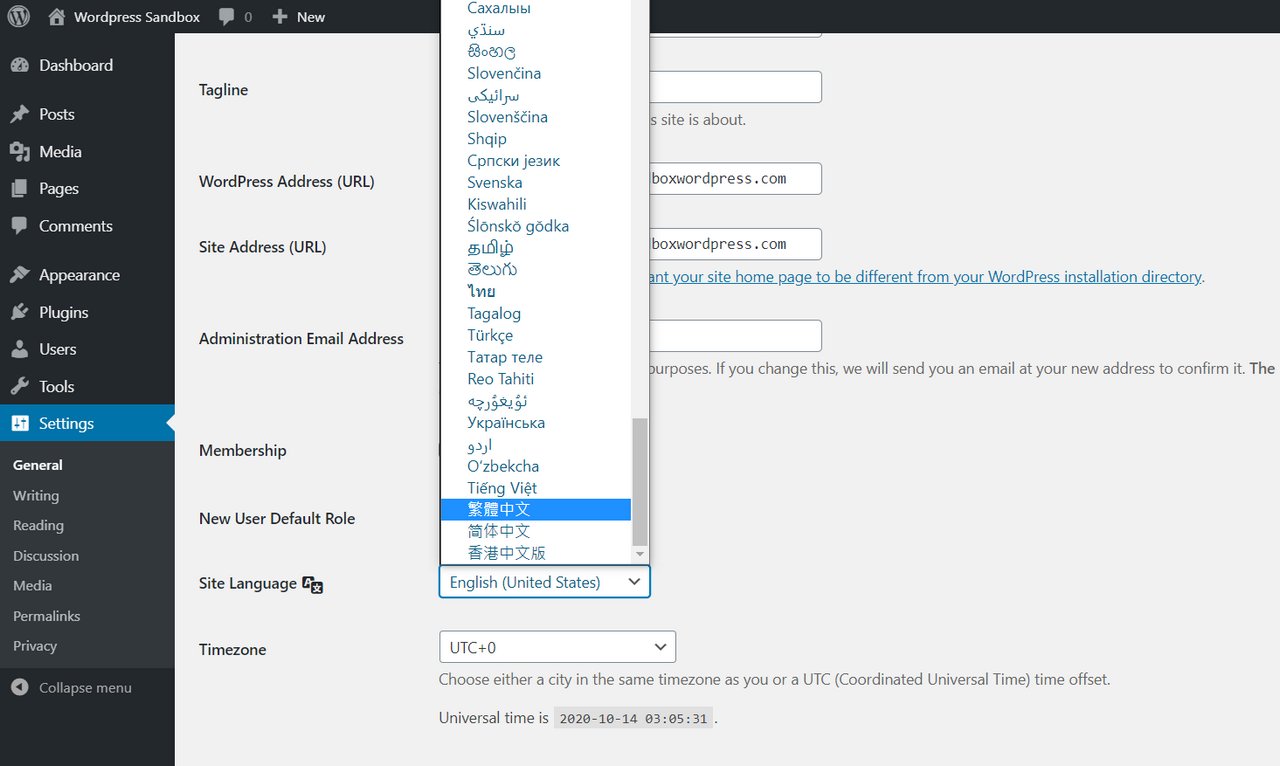Click the Collapse menu label
This screenshot has width=1280, height=766.
pos(85,688)
